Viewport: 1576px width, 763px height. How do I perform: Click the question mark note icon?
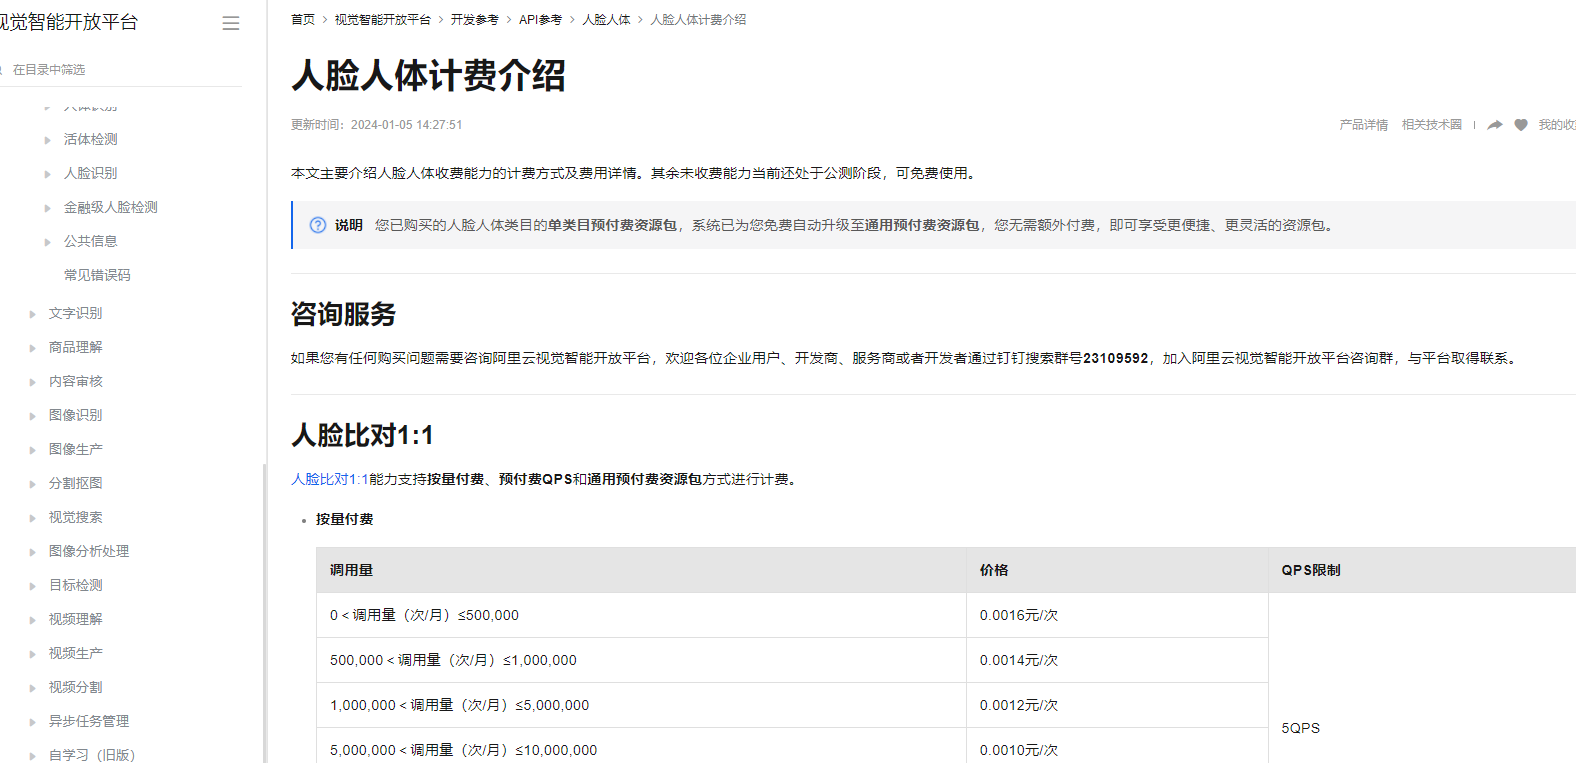click(x=318, y=225)
